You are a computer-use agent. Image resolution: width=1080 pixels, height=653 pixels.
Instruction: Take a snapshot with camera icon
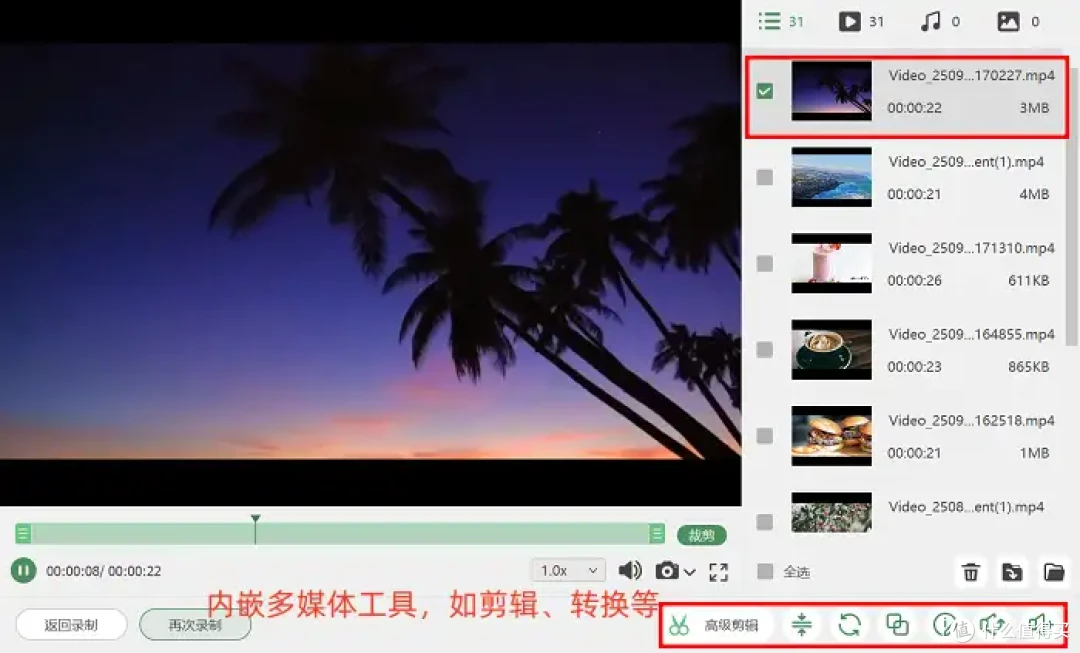666,571
